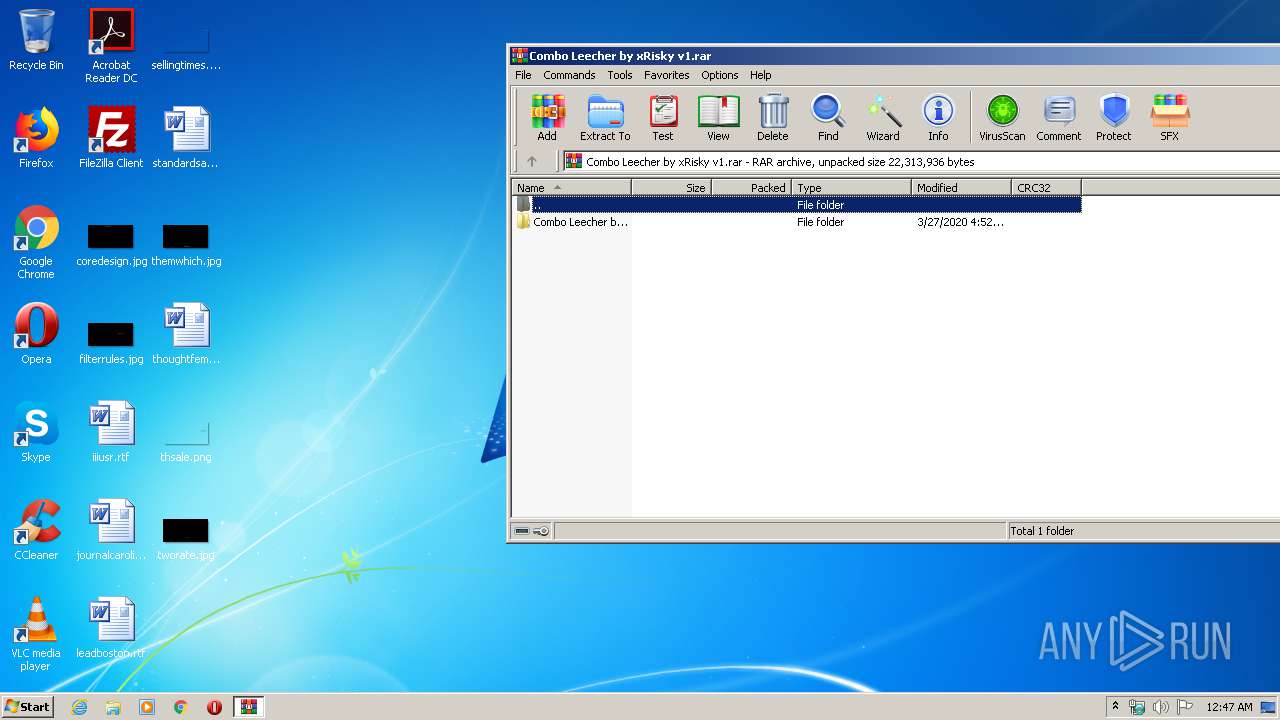Open the Commands menu

[x=569, y=75]
